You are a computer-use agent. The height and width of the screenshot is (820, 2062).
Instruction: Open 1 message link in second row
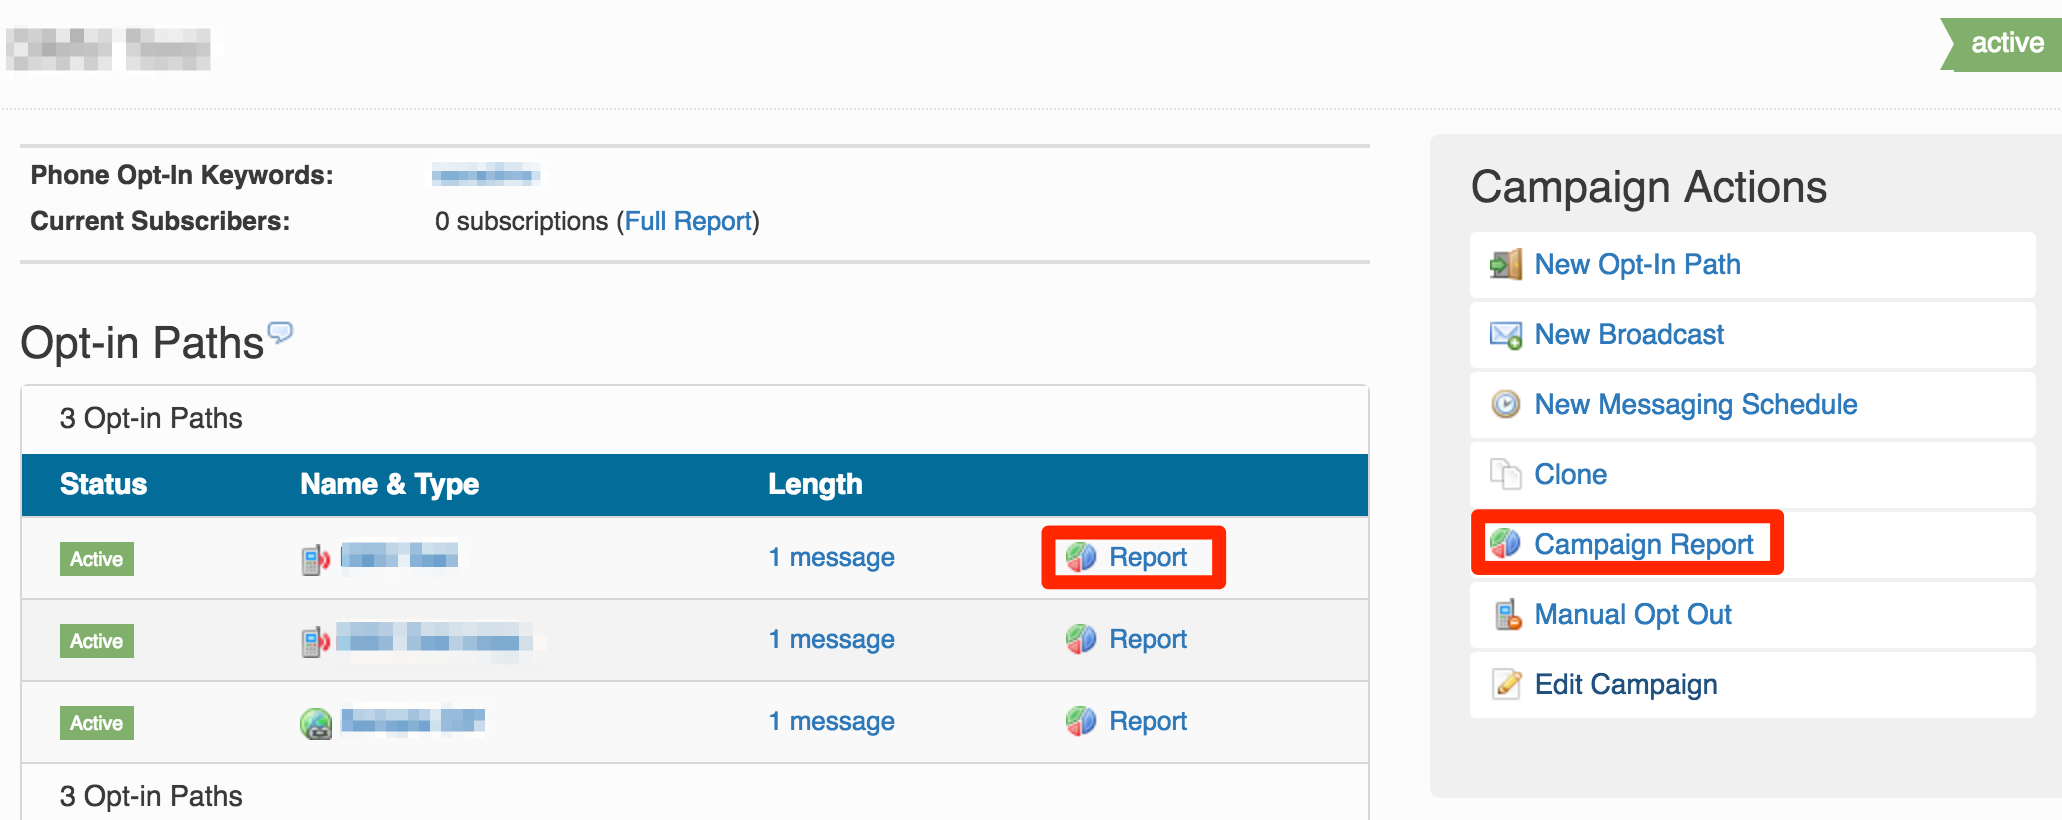tap(831, 639)
